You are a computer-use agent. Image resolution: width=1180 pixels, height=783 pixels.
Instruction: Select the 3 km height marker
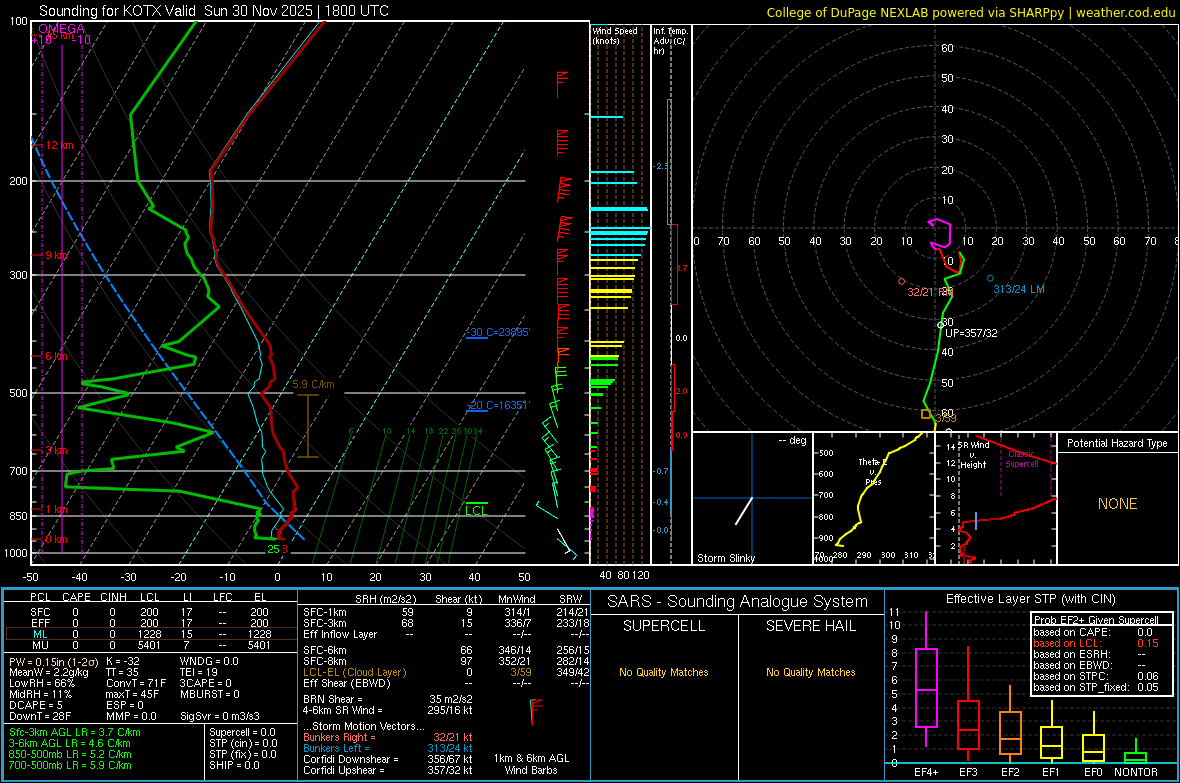56,450
